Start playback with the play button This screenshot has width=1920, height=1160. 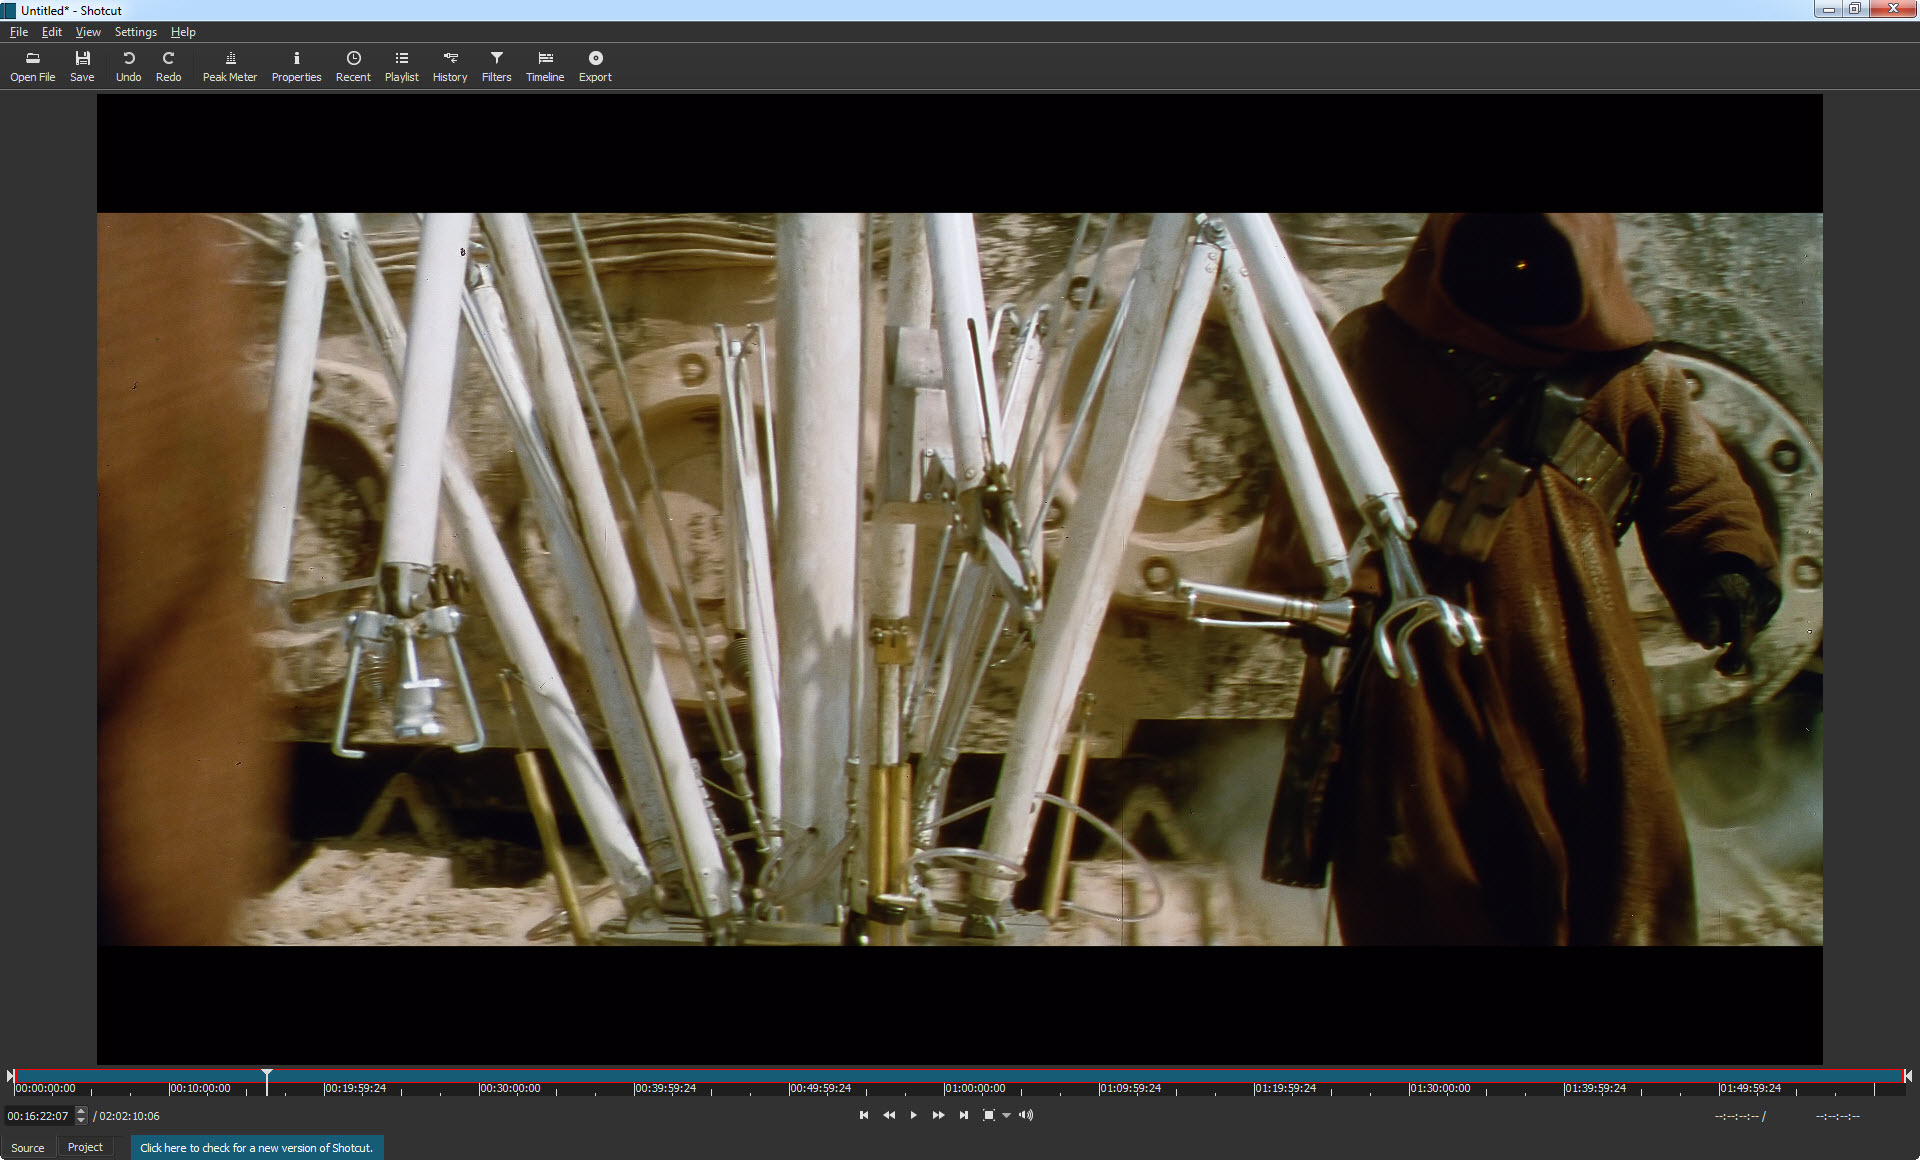pyautogui.click(x=913, y=1115)
